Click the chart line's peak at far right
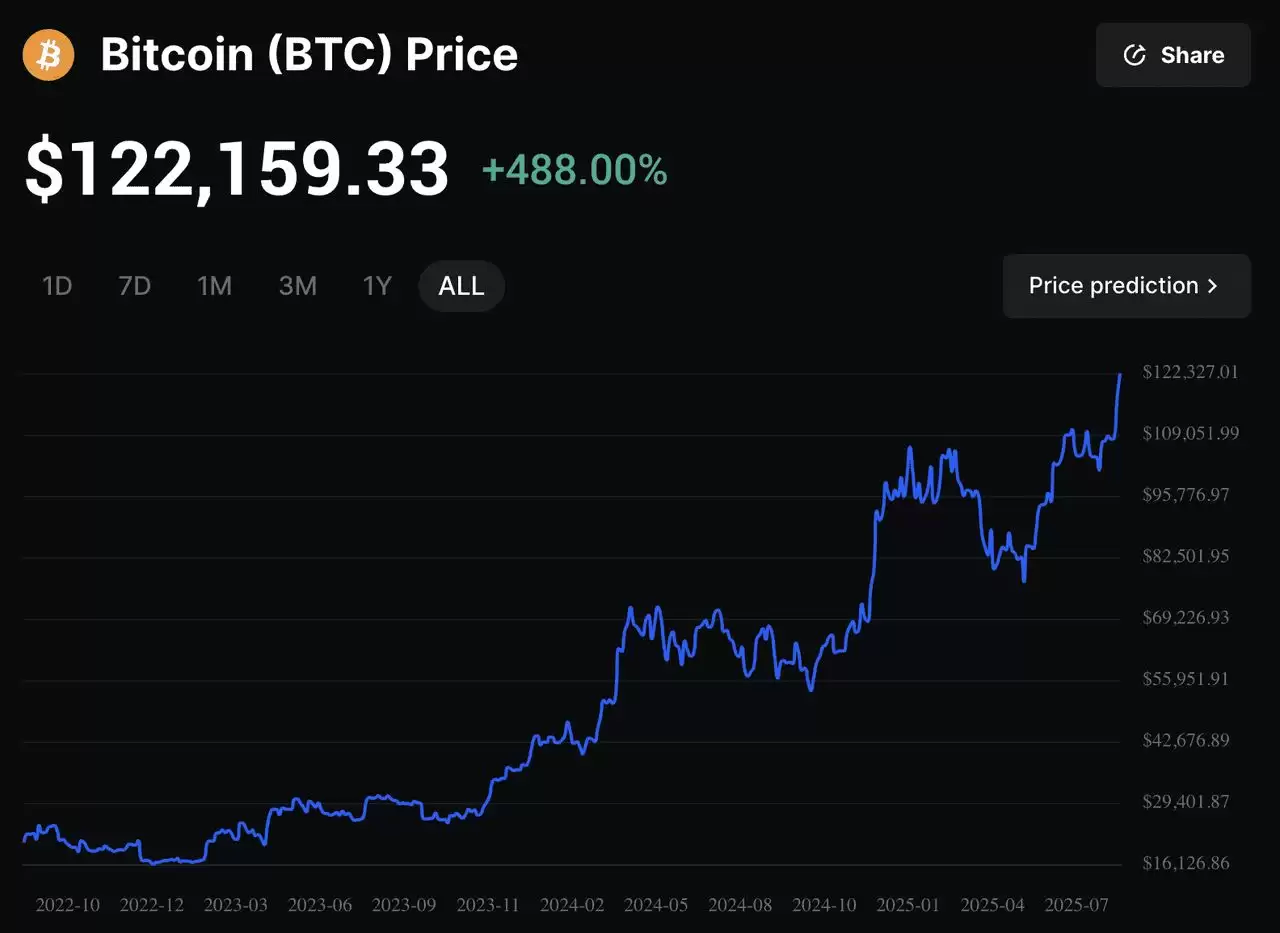This screenshot has width=1280, height=933. 1120,375
